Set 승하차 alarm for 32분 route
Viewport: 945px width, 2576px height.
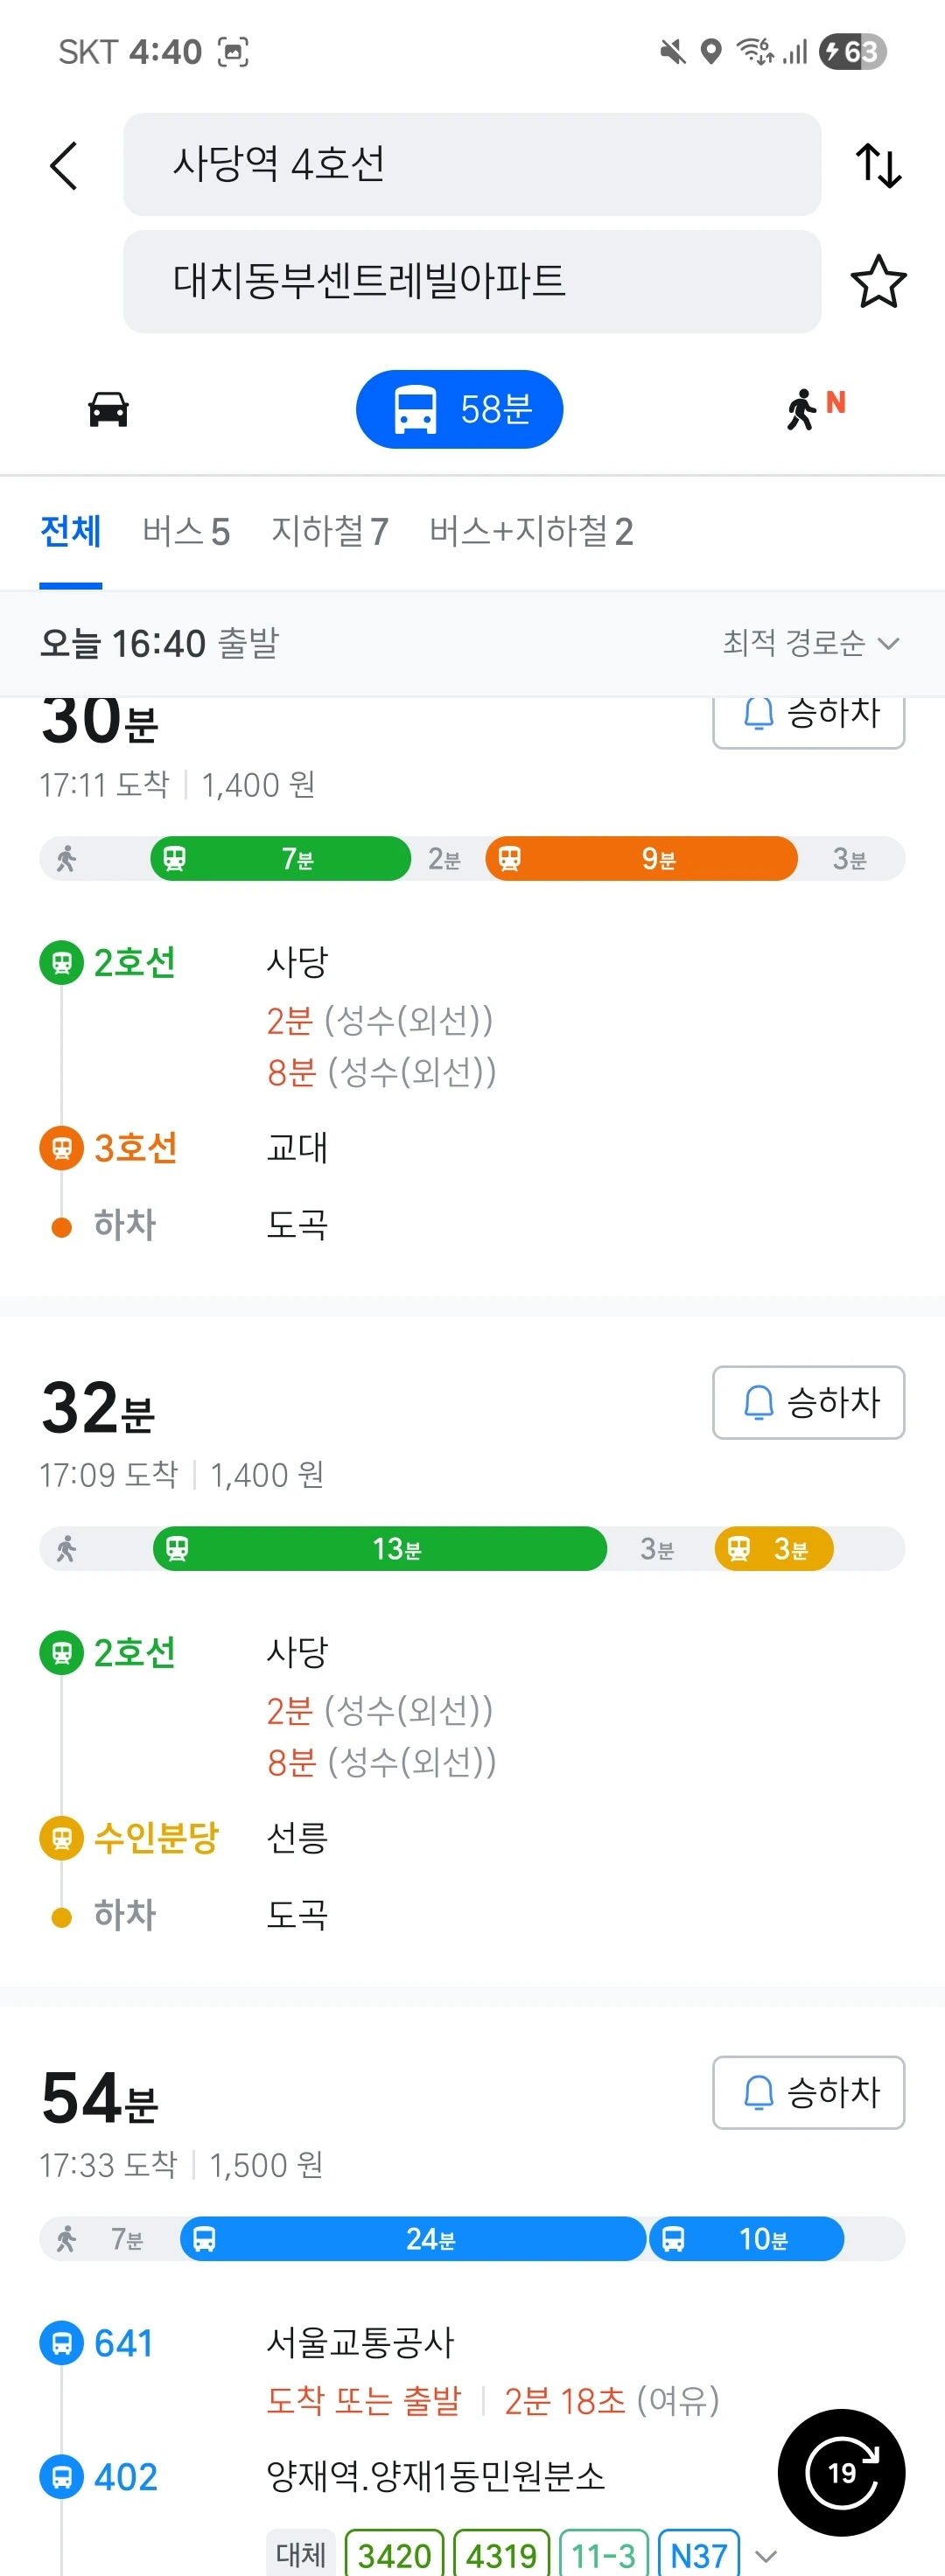808,1402
